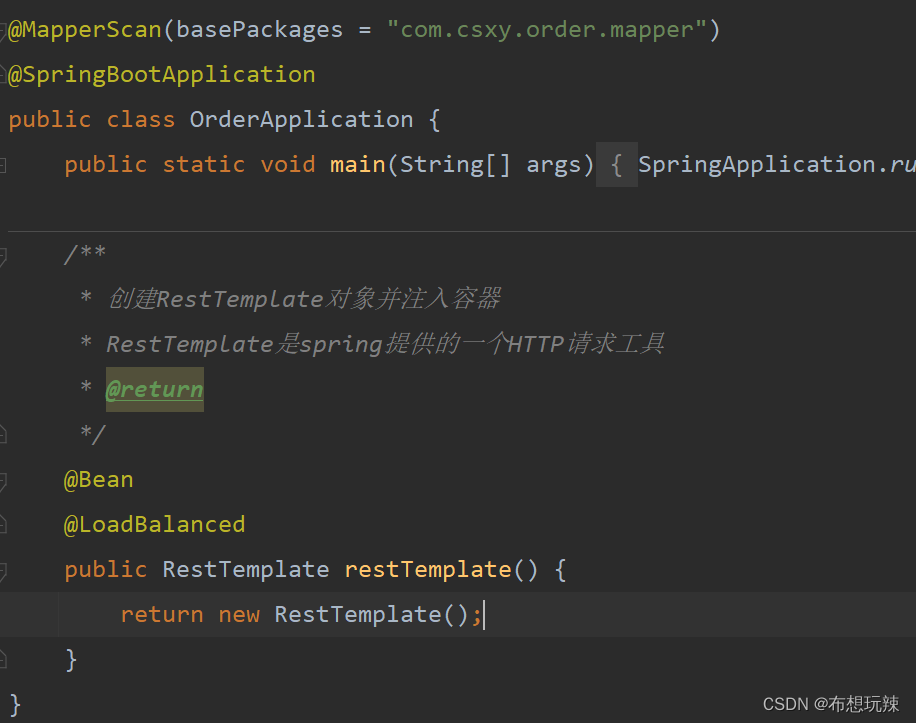
Task: Click comment line '创建RestTemplate对象并注入容器'
Action: tap(304, 299)
